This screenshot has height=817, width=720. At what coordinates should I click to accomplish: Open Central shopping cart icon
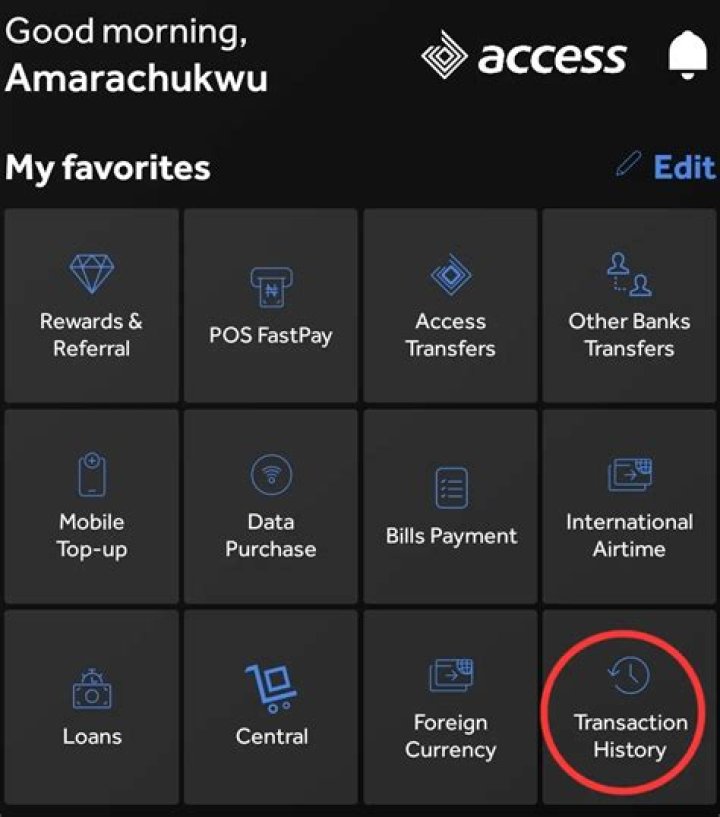[x=271, y=688]
